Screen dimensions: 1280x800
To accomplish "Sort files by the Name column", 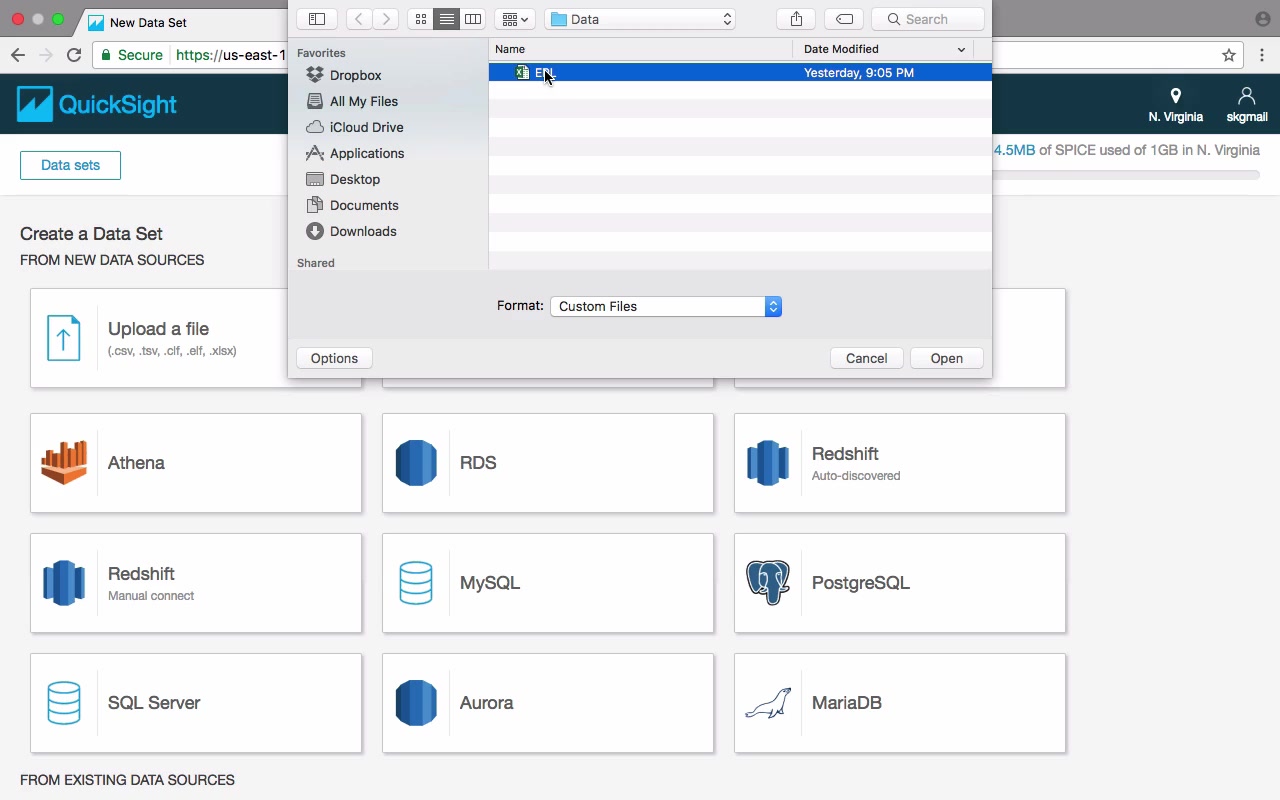I will click(640, 49).
